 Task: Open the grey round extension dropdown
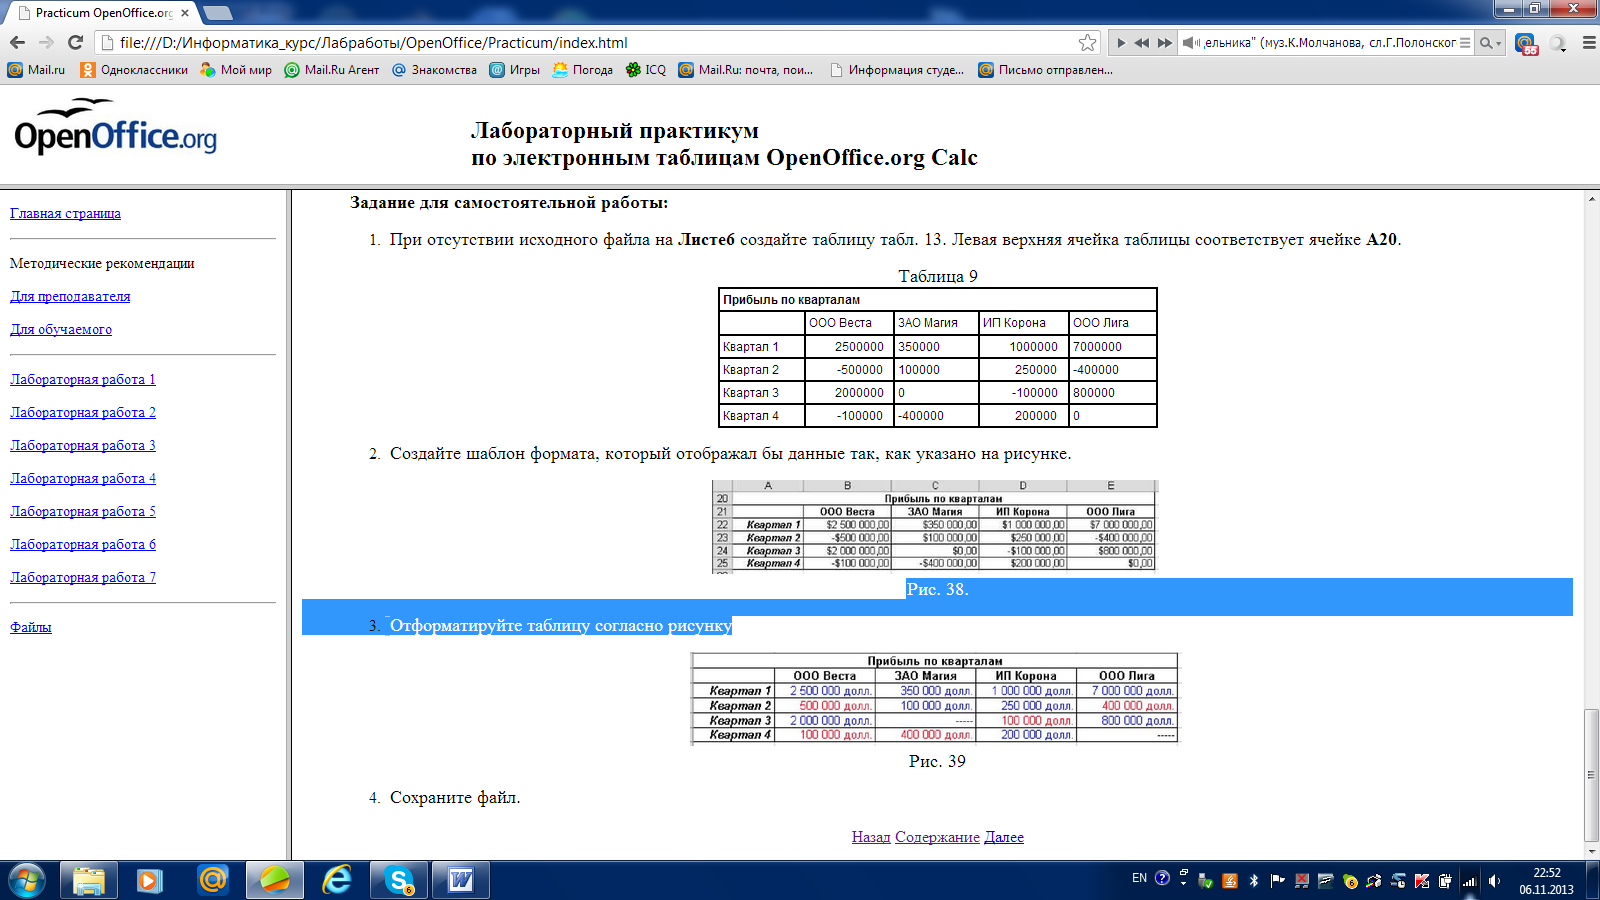pos(1558,43)
